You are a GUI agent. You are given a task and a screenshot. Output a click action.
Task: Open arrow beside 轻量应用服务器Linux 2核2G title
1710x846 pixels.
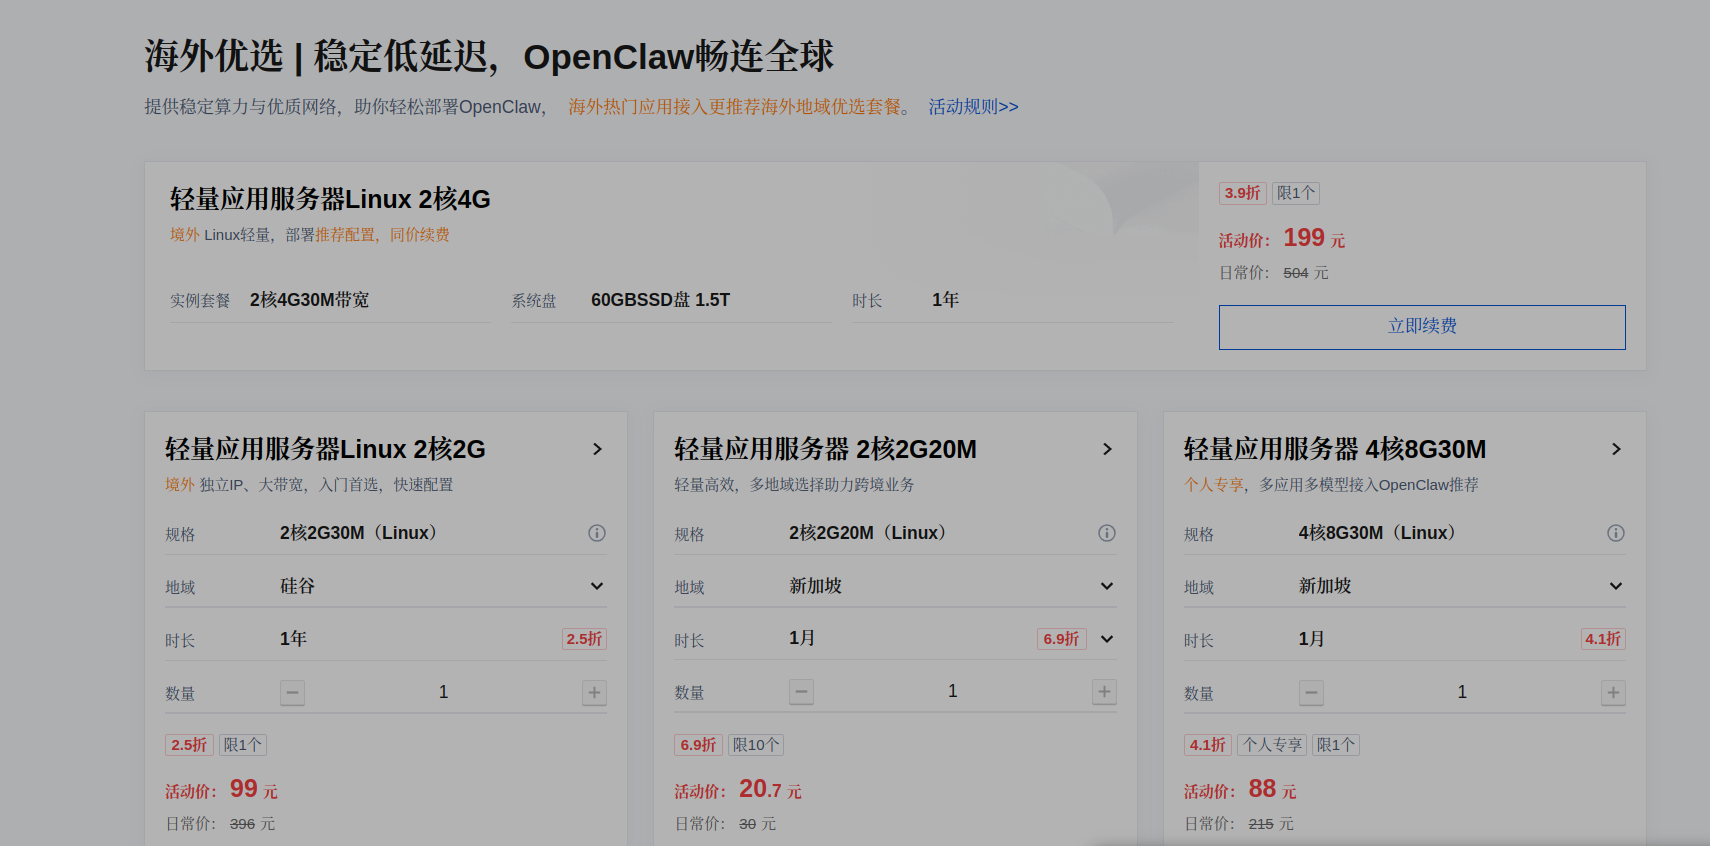(597, 449)
